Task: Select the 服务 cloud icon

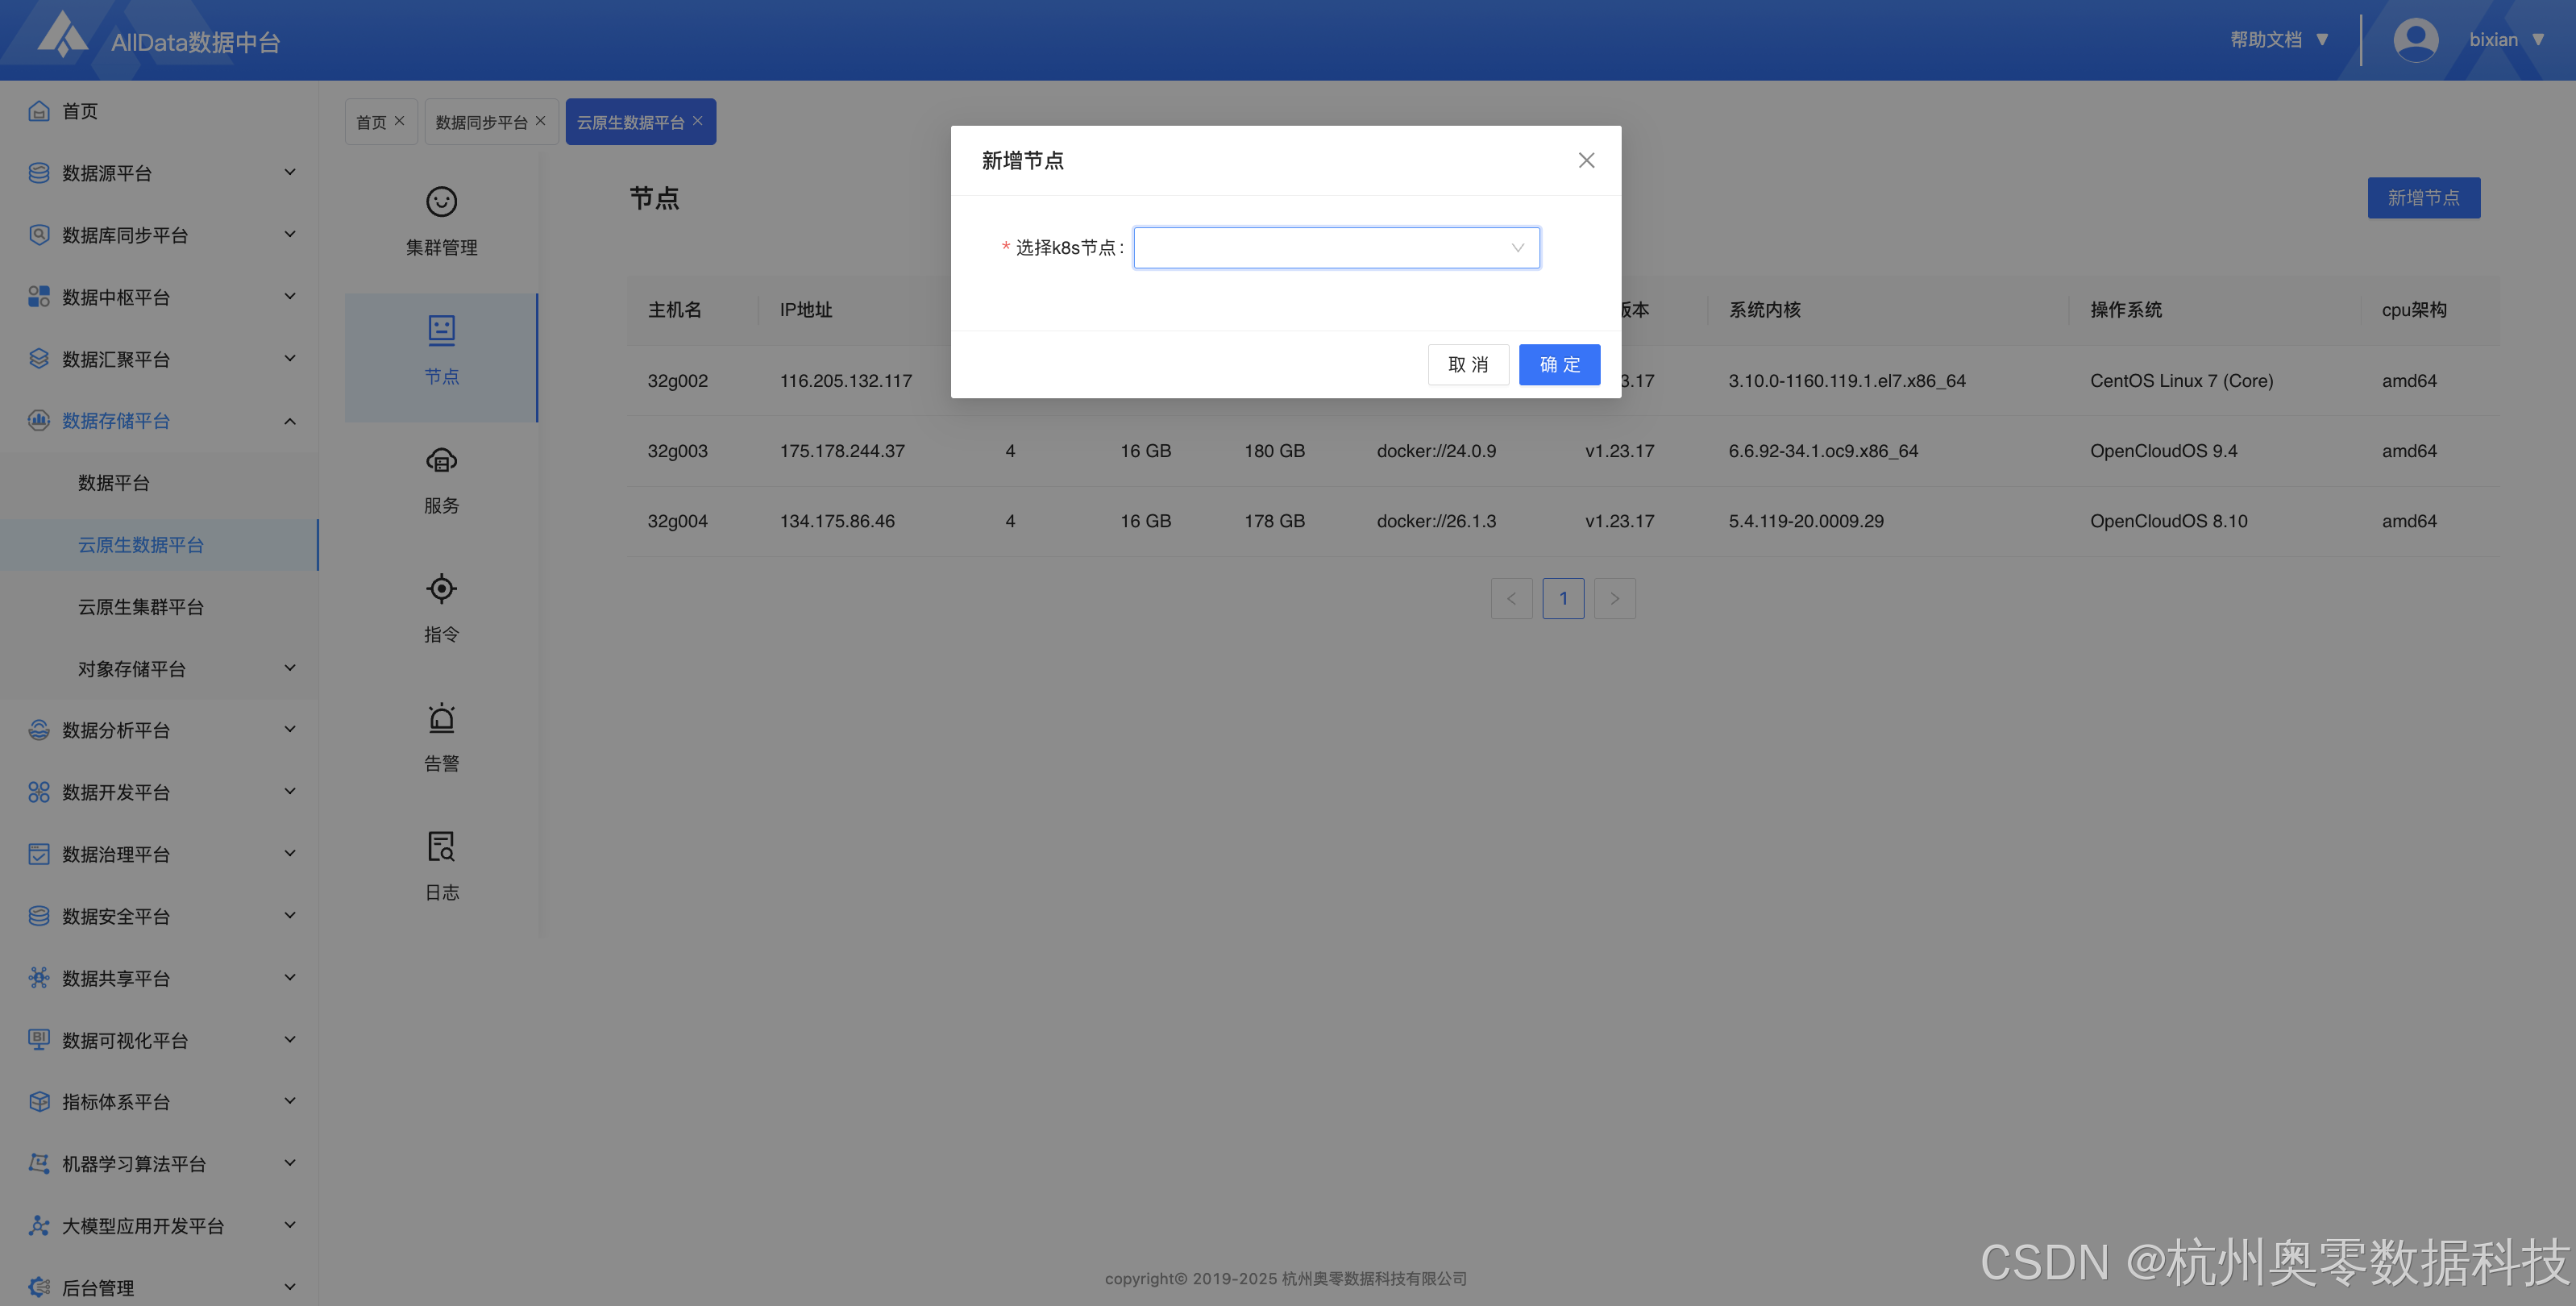Action: click(441, 460)
